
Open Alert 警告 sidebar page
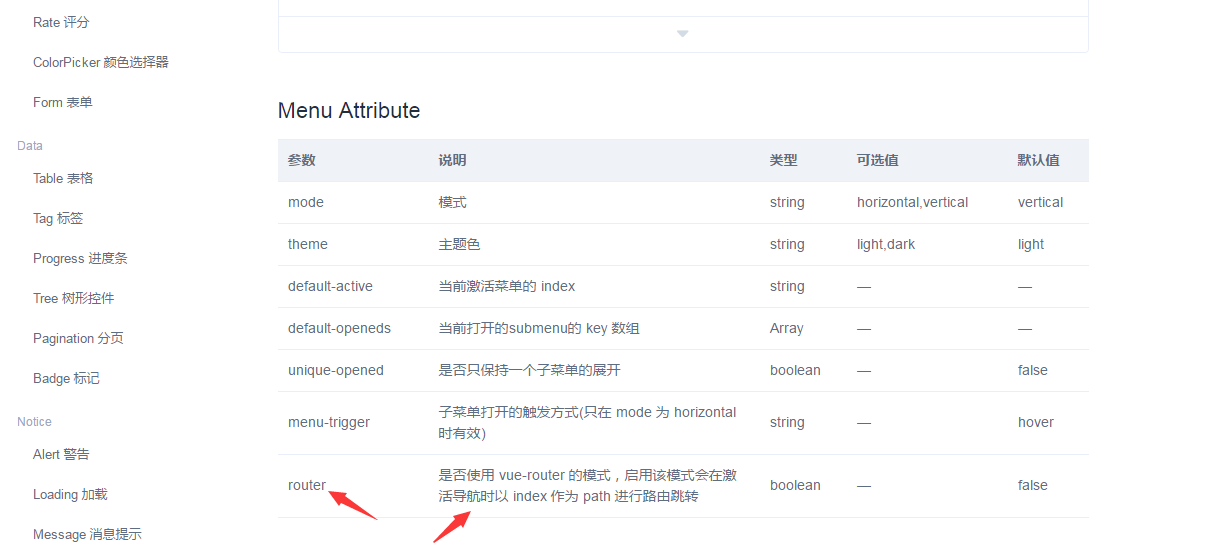61,454
